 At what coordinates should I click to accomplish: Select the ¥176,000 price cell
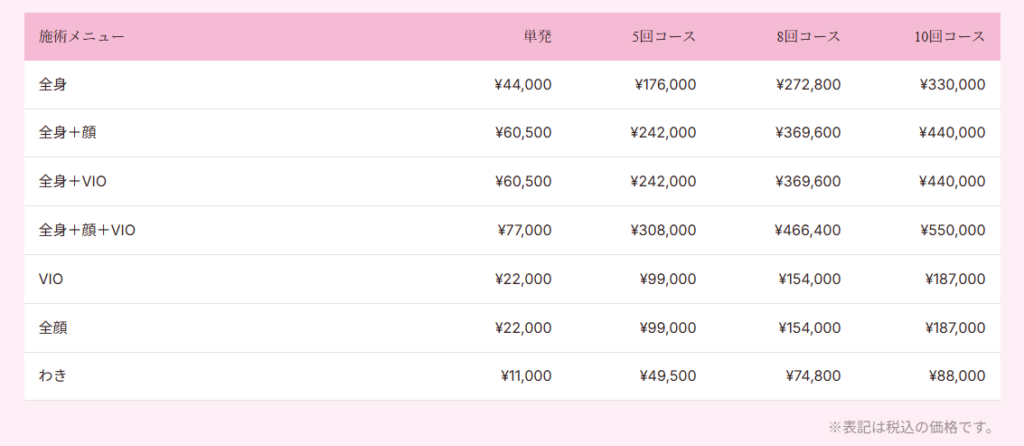665,85
